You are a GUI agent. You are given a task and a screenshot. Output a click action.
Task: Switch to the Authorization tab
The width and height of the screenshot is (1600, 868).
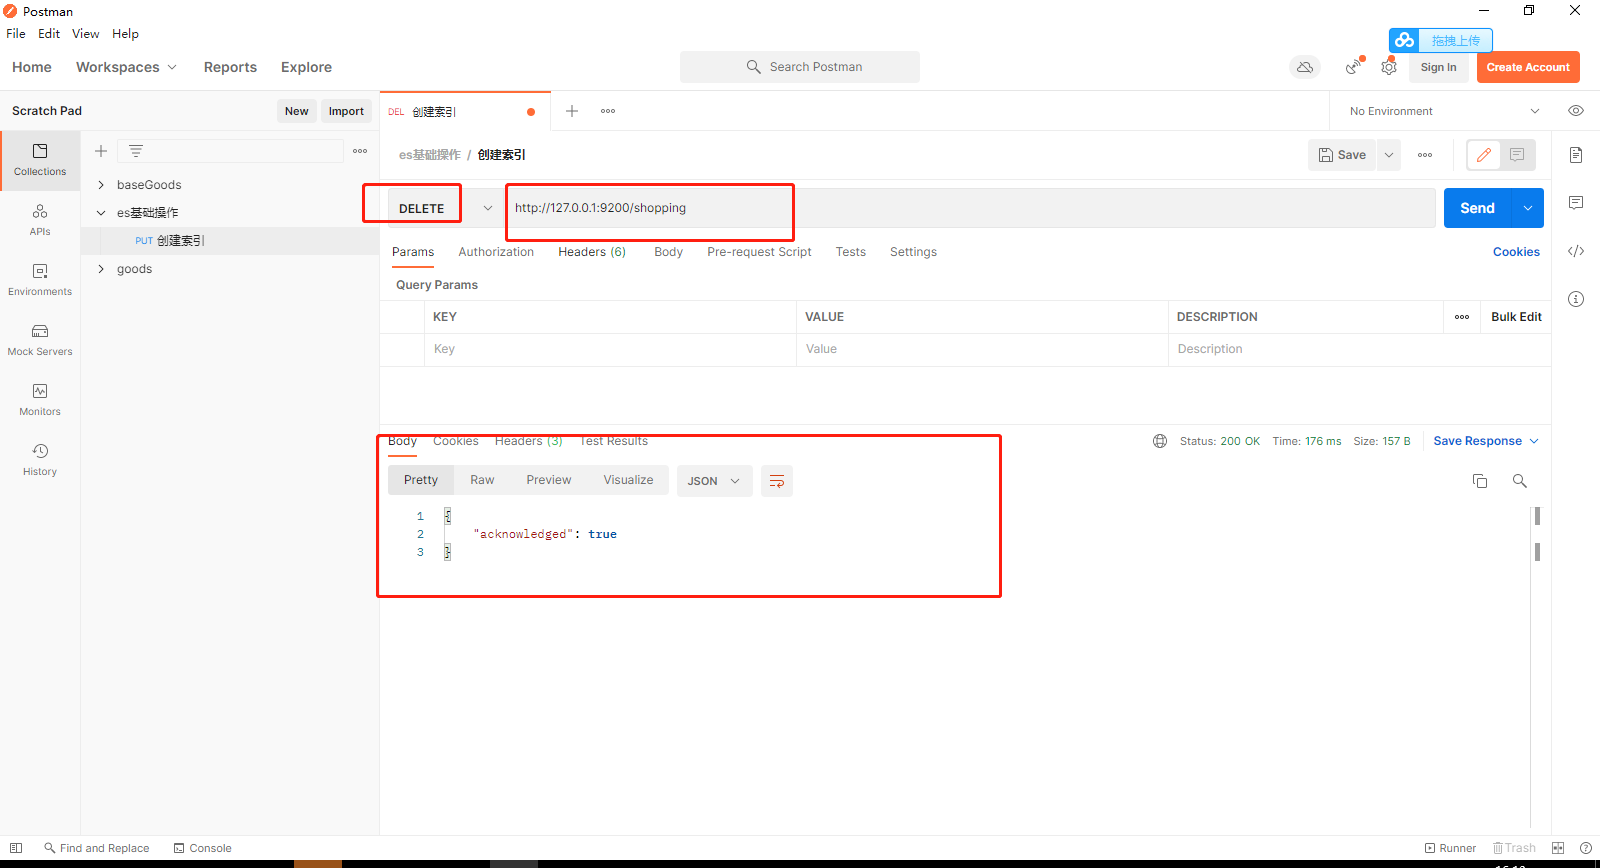coord(496,252)
